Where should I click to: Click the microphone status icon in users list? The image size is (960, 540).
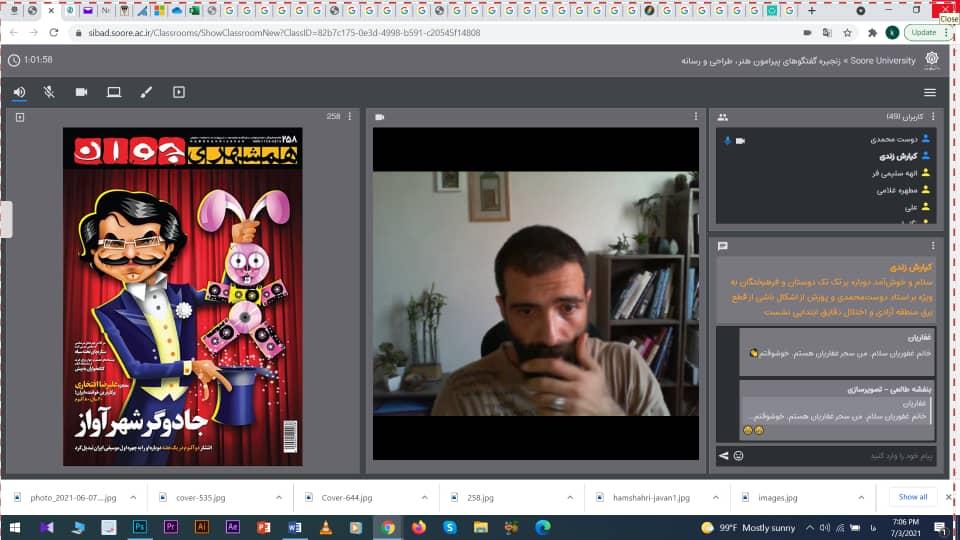point(727,141)
